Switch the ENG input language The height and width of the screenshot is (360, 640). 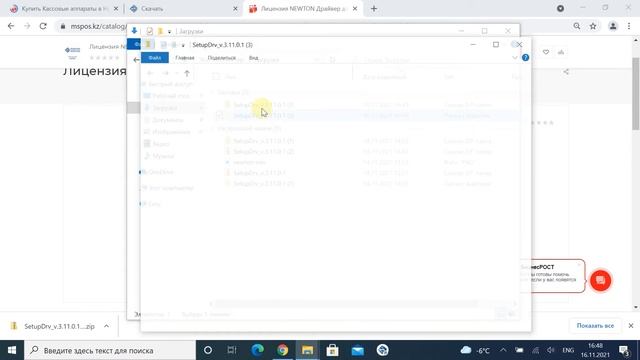[x=568, y=350]
